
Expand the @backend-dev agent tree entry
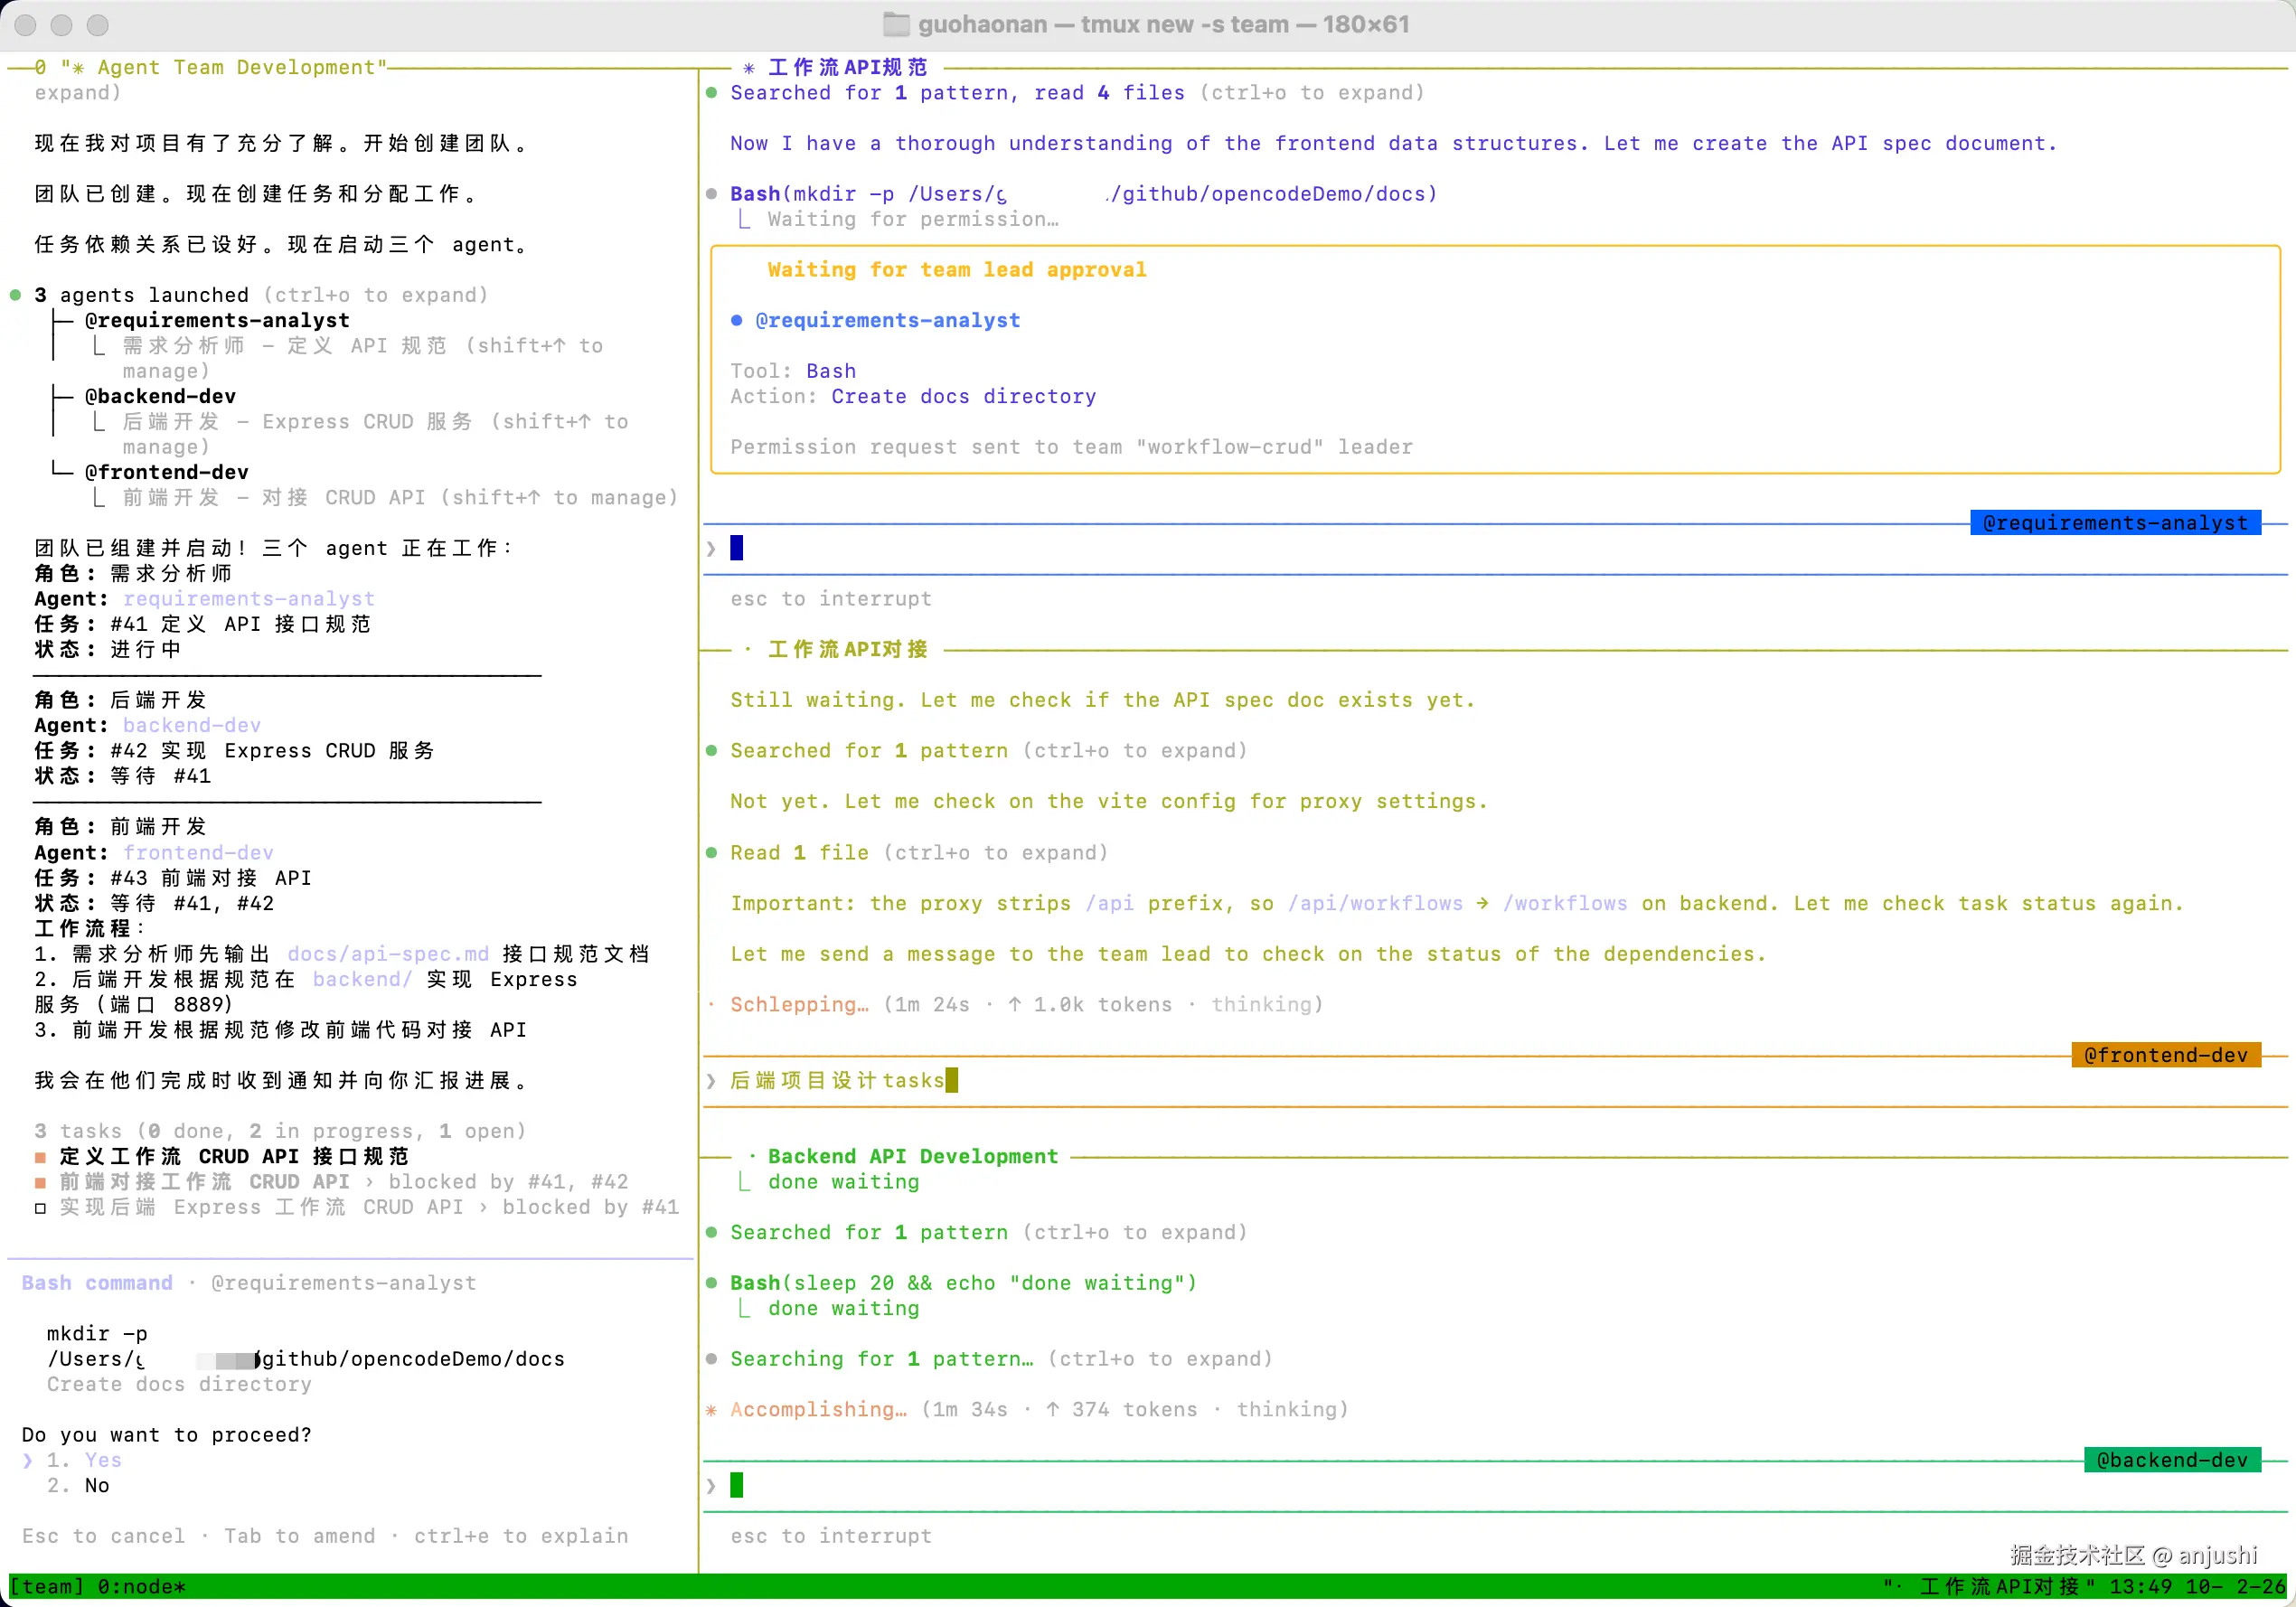tap(160, 396)
